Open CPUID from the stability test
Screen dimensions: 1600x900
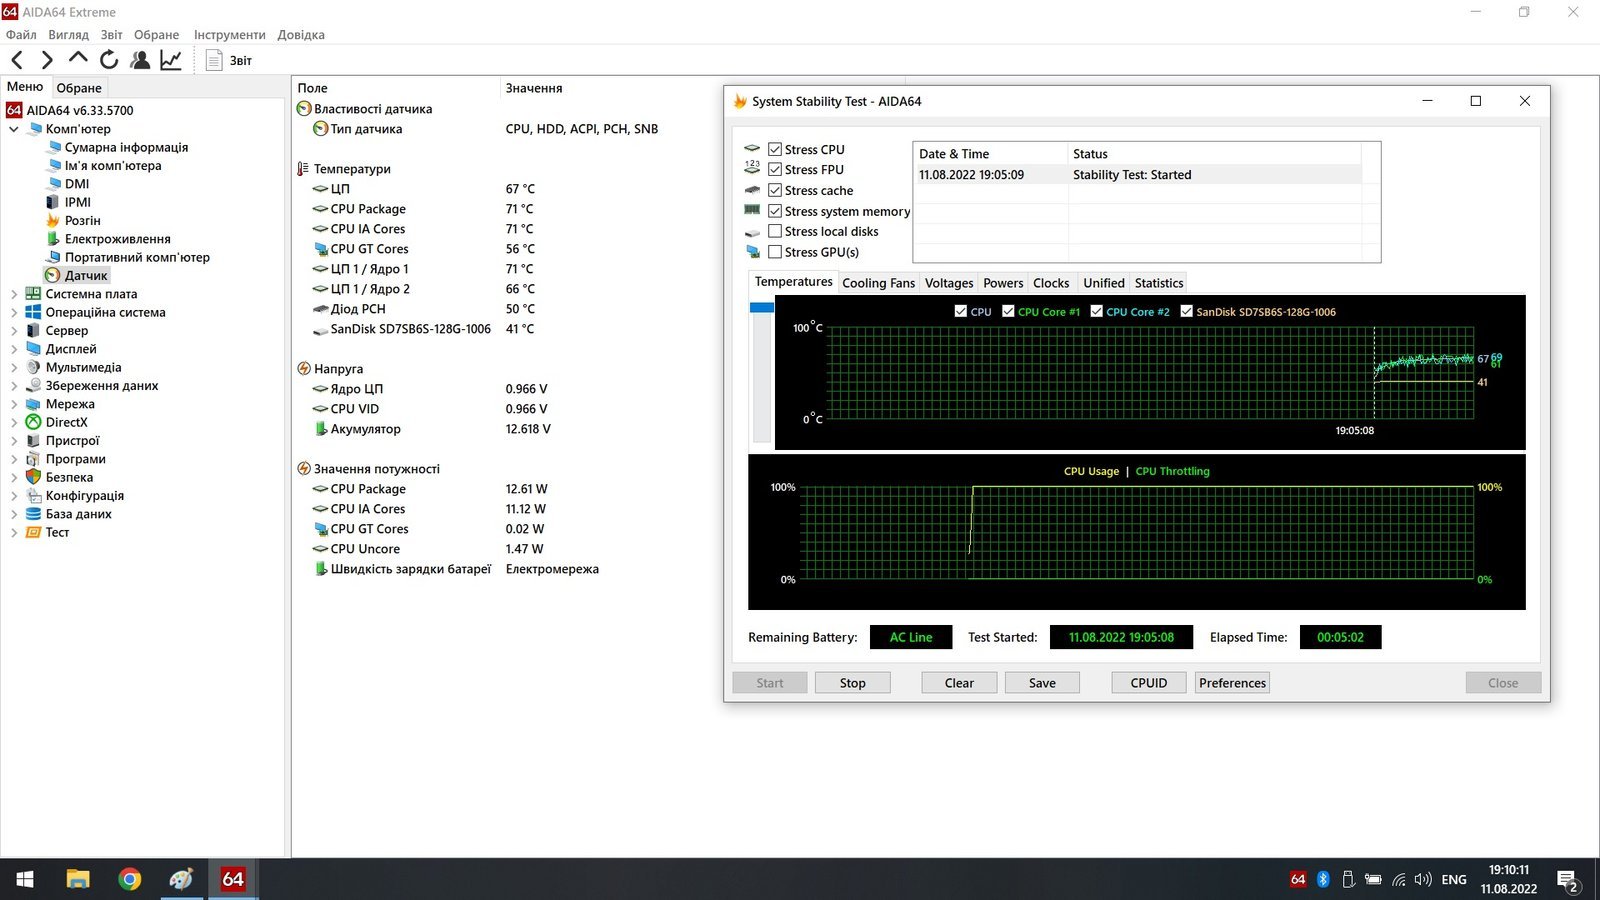pyautogui.click(x=1149, y=683)
